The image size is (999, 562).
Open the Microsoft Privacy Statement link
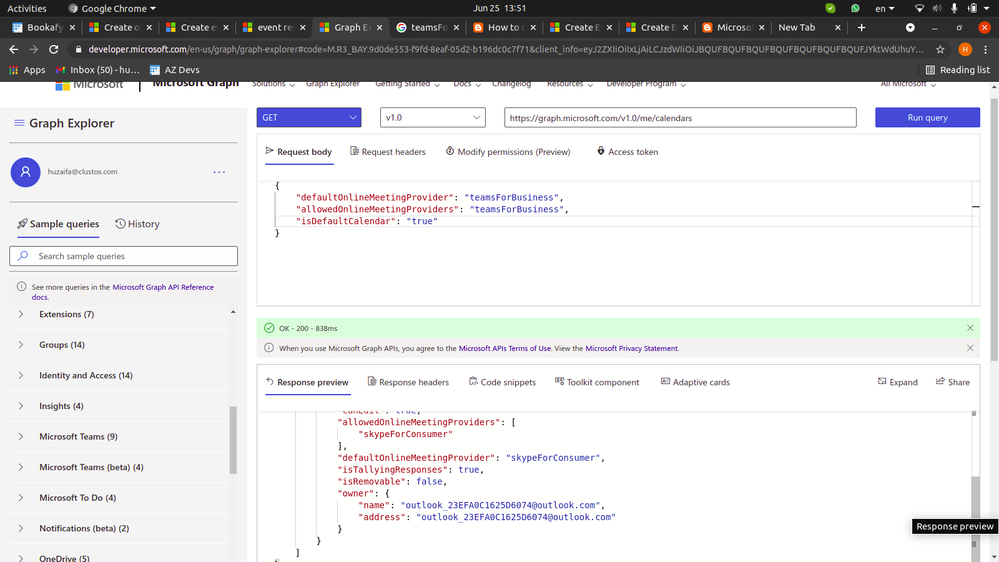[631, 349]
